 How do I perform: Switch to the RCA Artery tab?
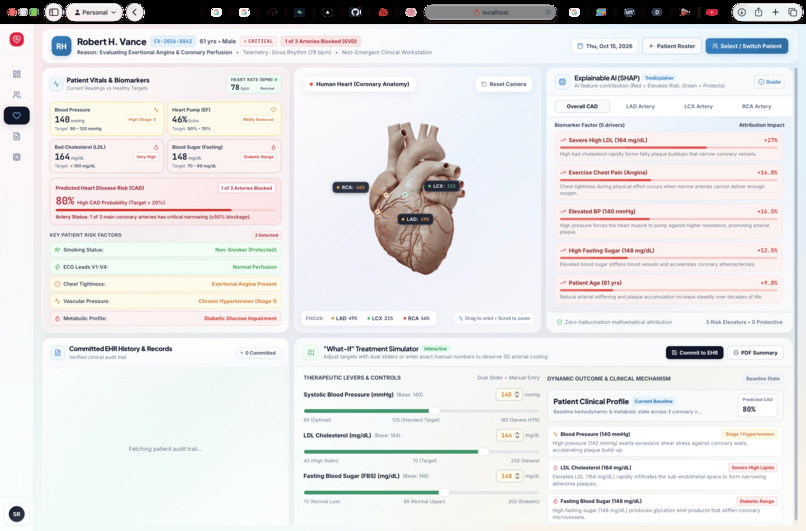[x=756, y=106]
